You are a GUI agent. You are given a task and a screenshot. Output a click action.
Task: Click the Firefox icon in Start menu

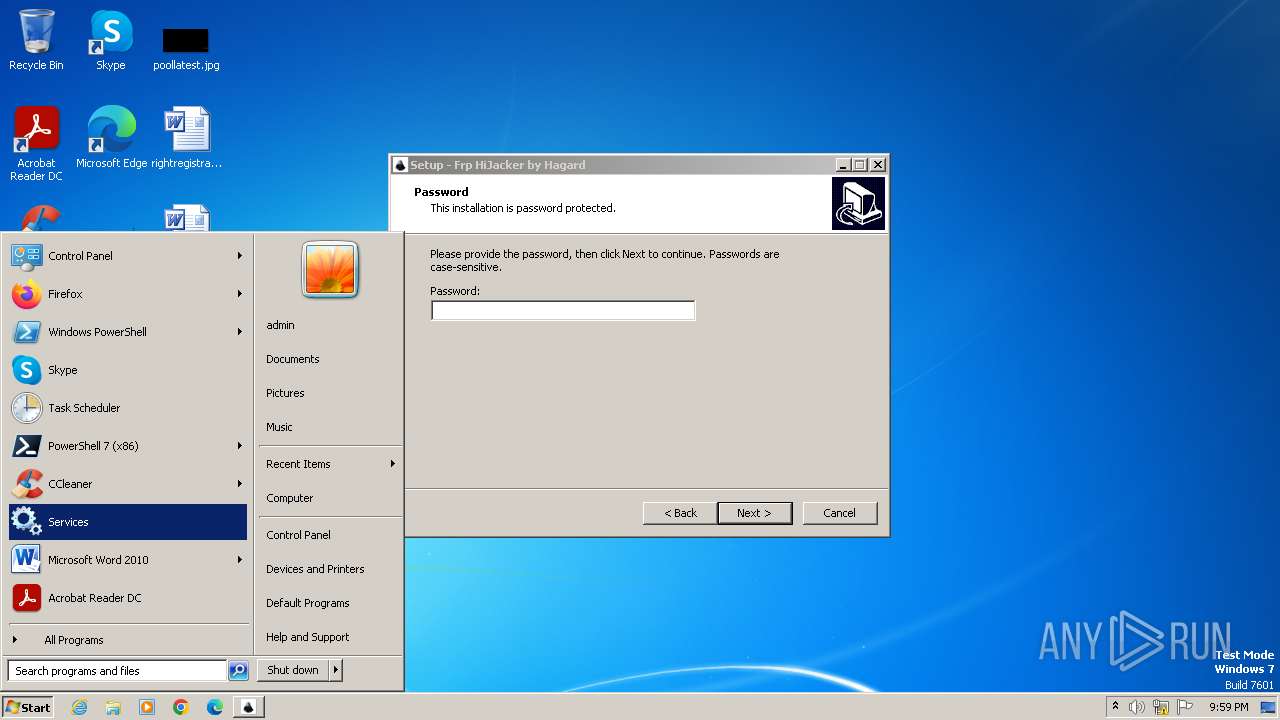[26, 294]
